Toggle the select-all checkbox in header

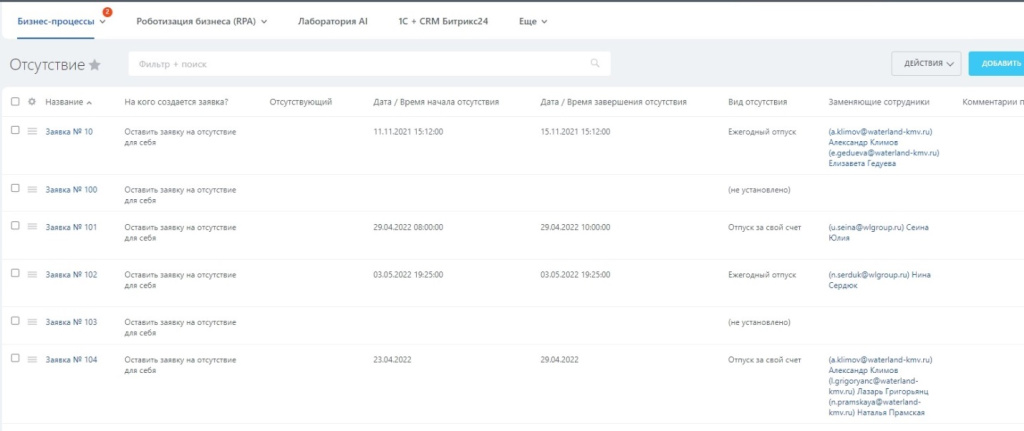click(x=15, y=102)
